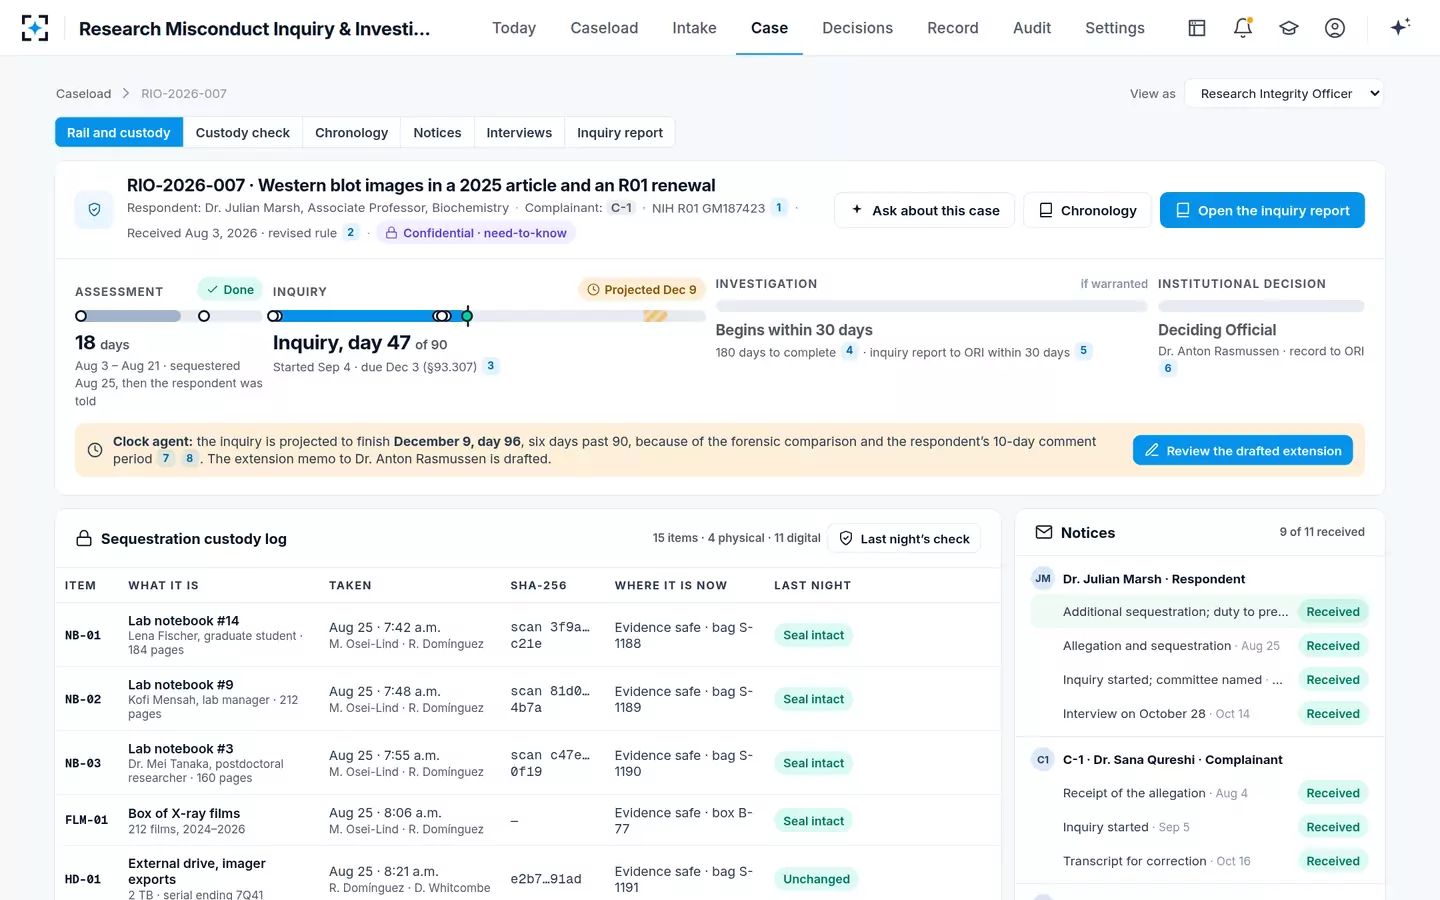The width and height of the screenshot is (1440, 900).
Task: Open Last night's check
Action: (904, 538)
